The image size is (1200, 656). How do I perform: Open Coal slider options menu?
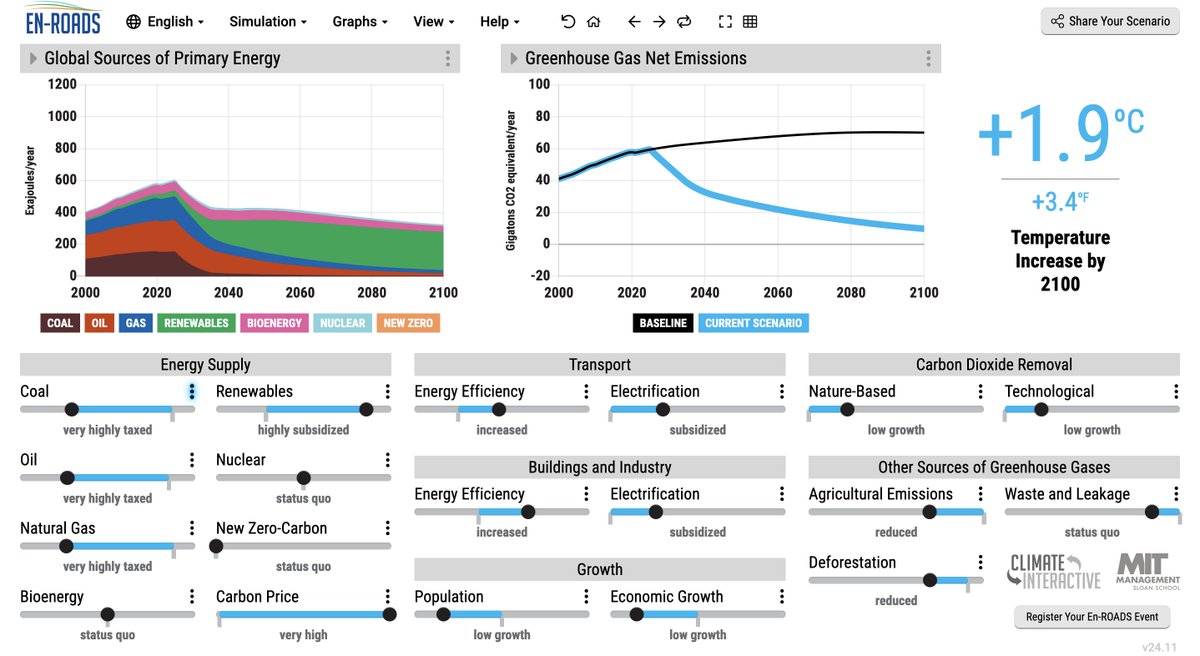click(x=191, y=391)
